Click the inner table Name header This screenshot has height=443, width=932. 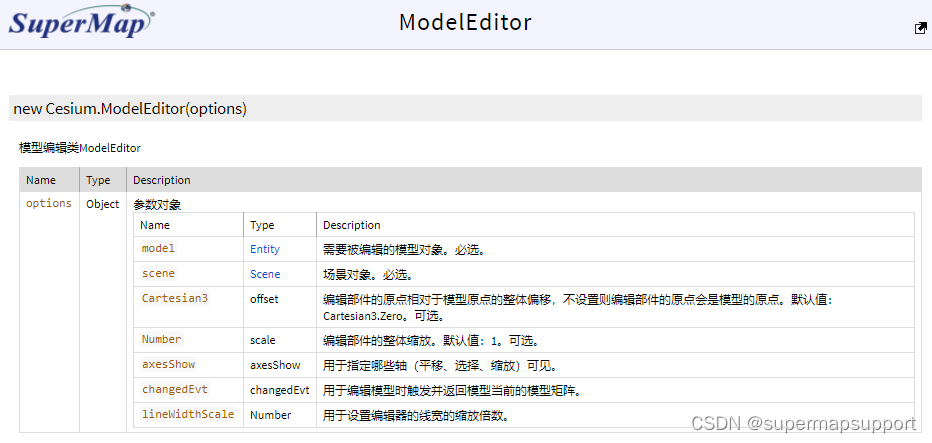(x=155, y=225)
